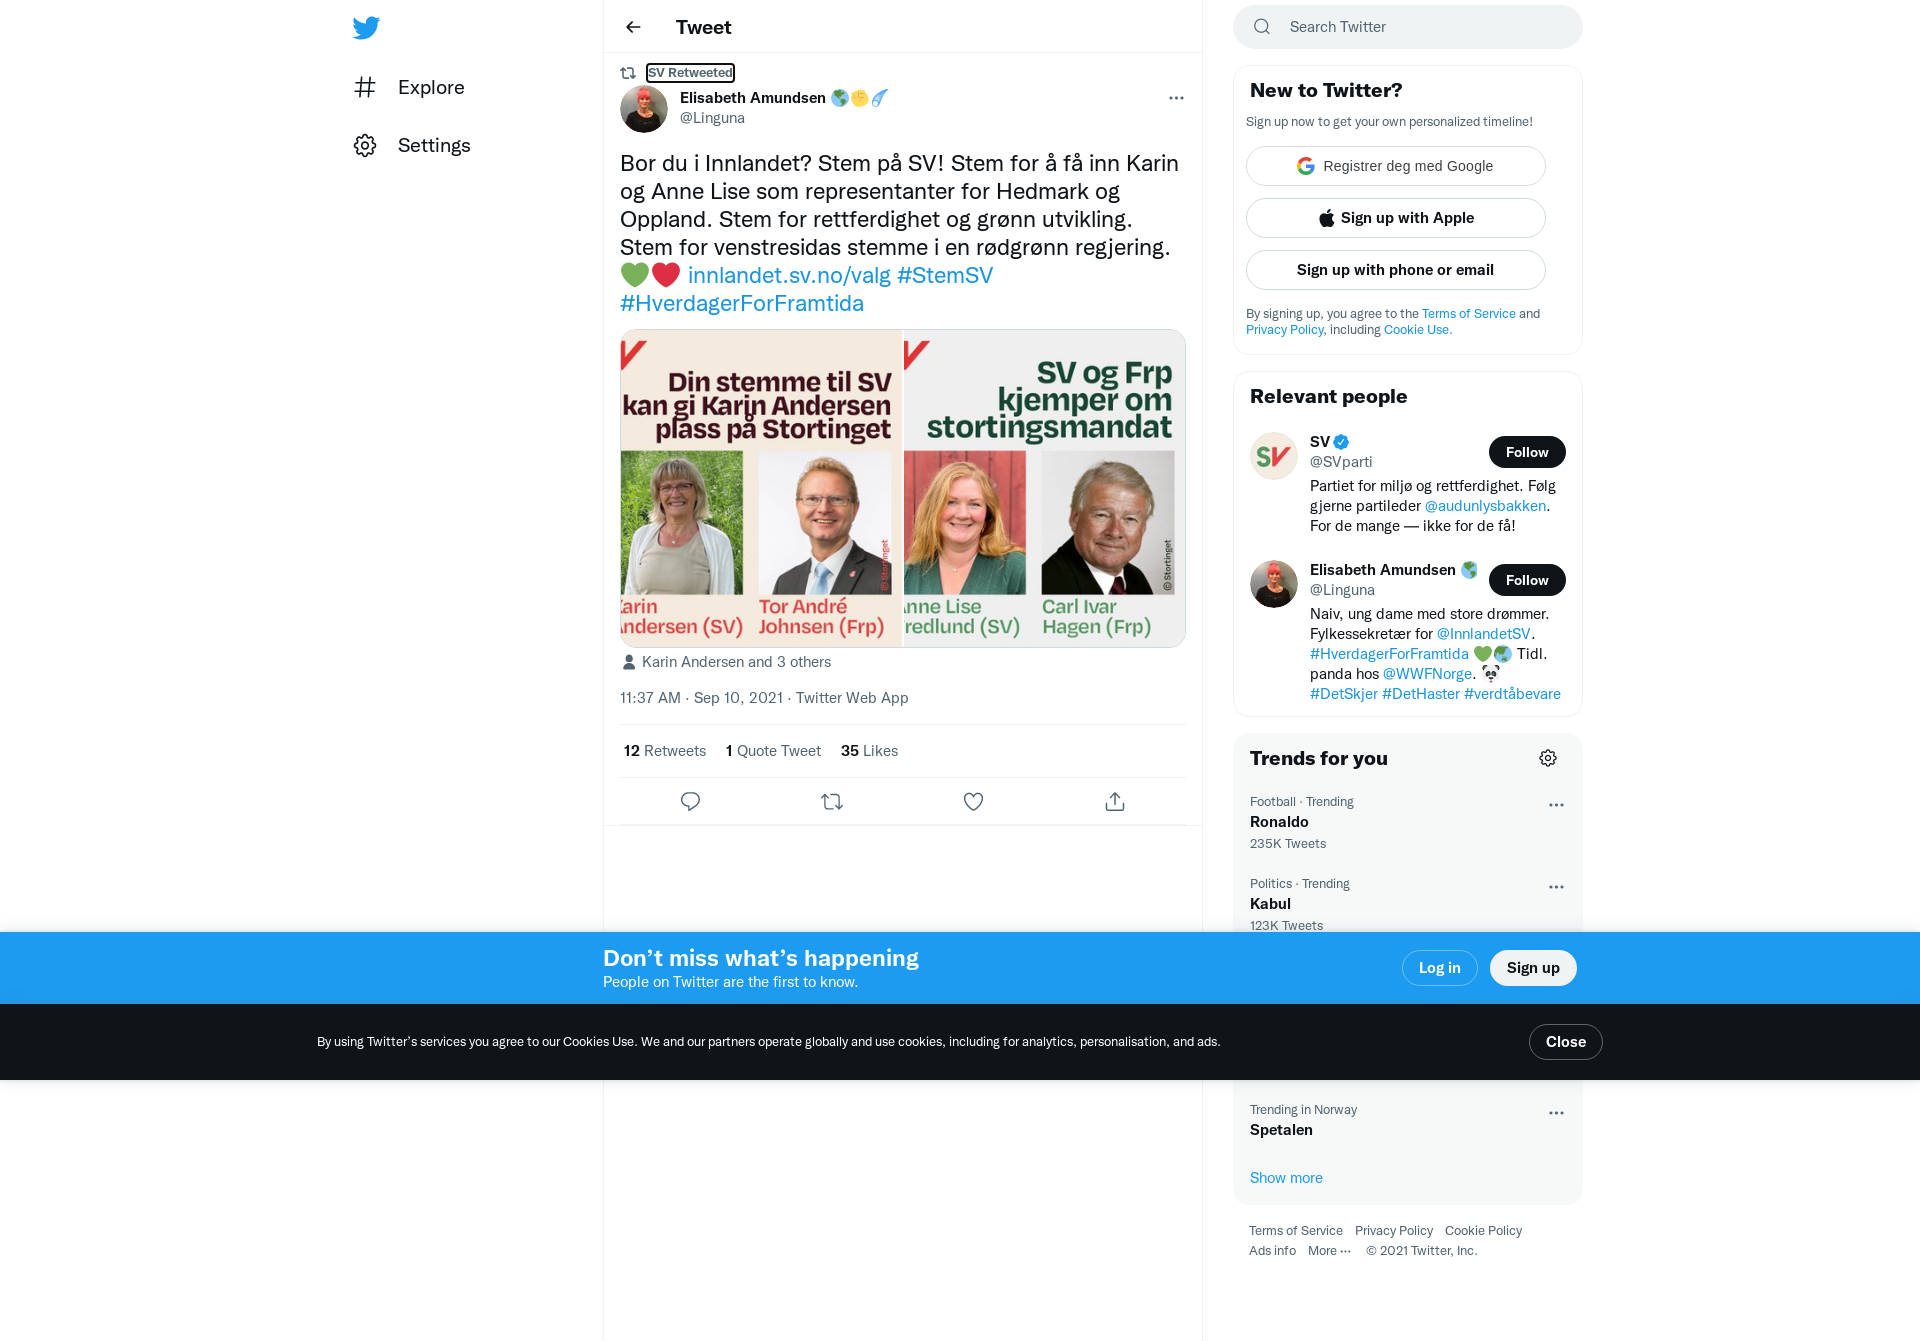Open the Karin Andersen campaign image

tap(761, 488)
